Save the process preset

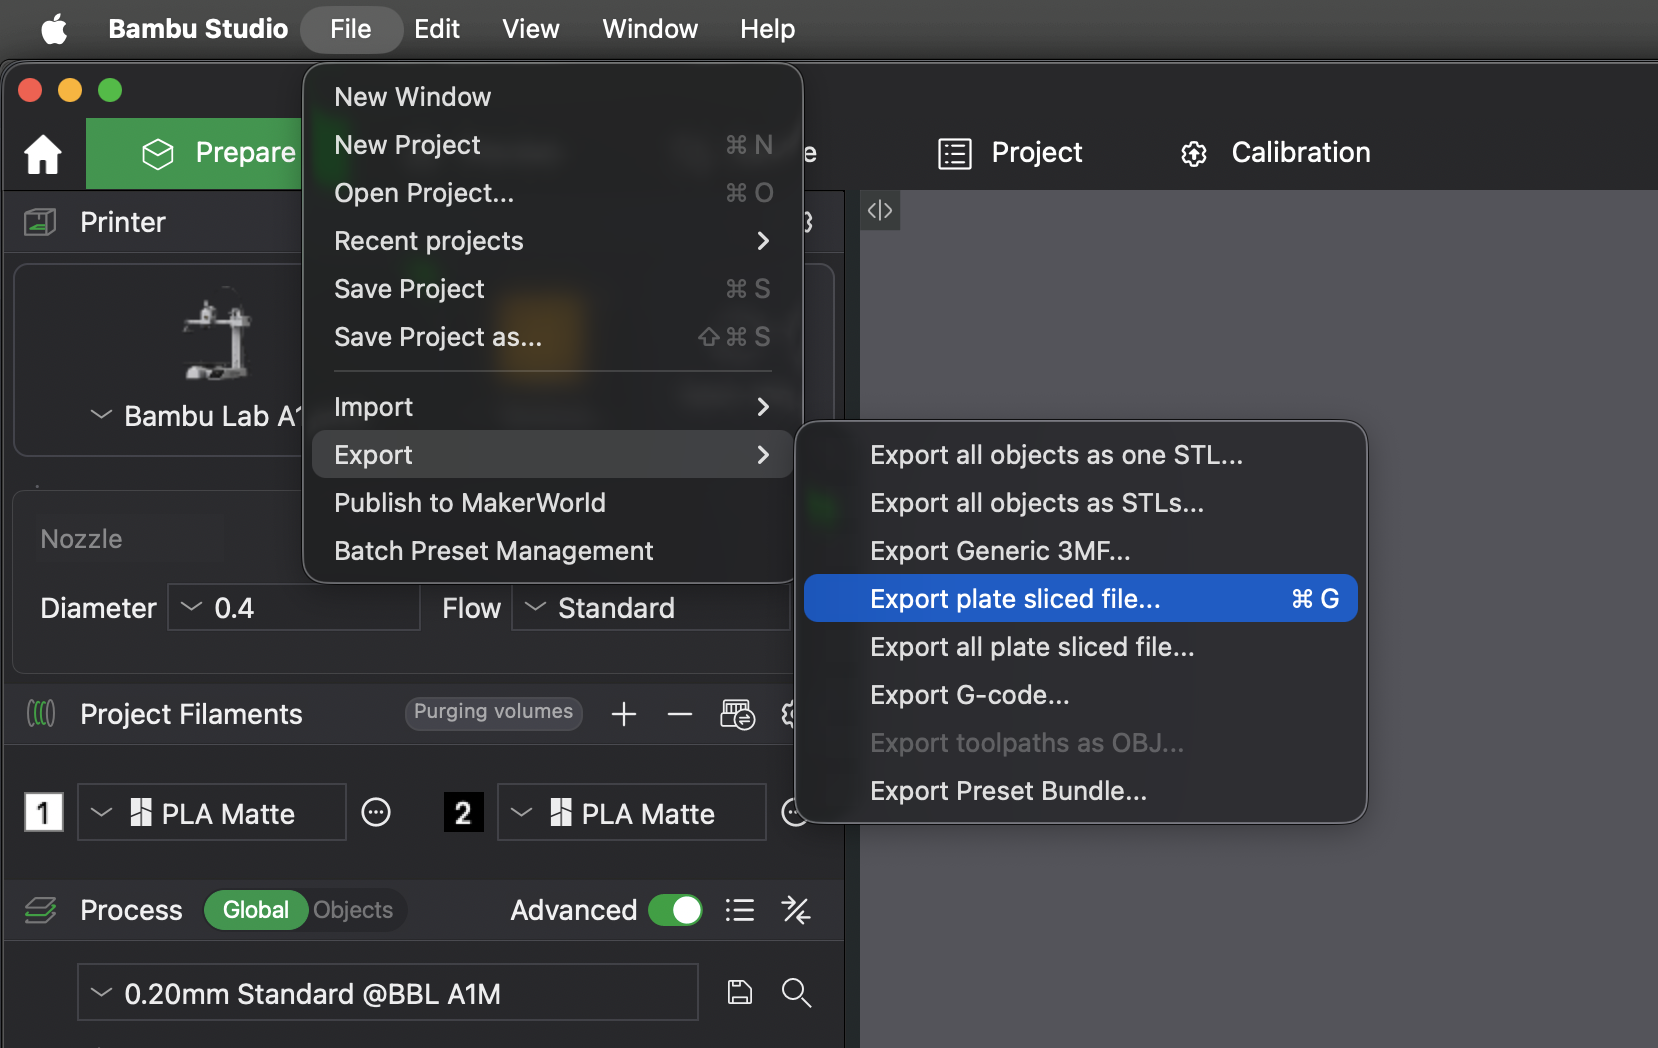click(x=740, y=992)
